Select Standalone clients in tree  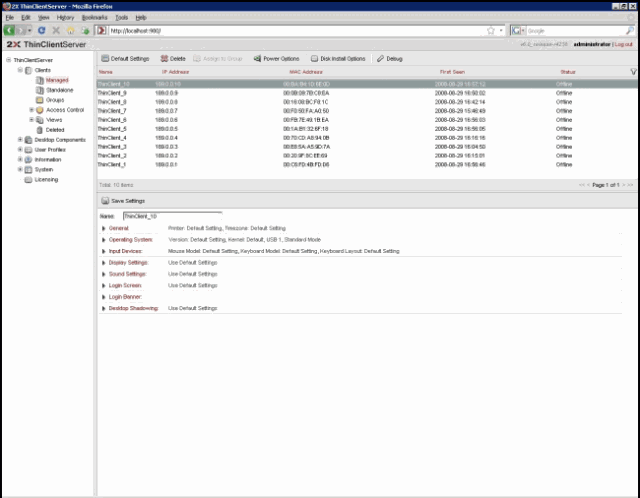coord(60,90)
